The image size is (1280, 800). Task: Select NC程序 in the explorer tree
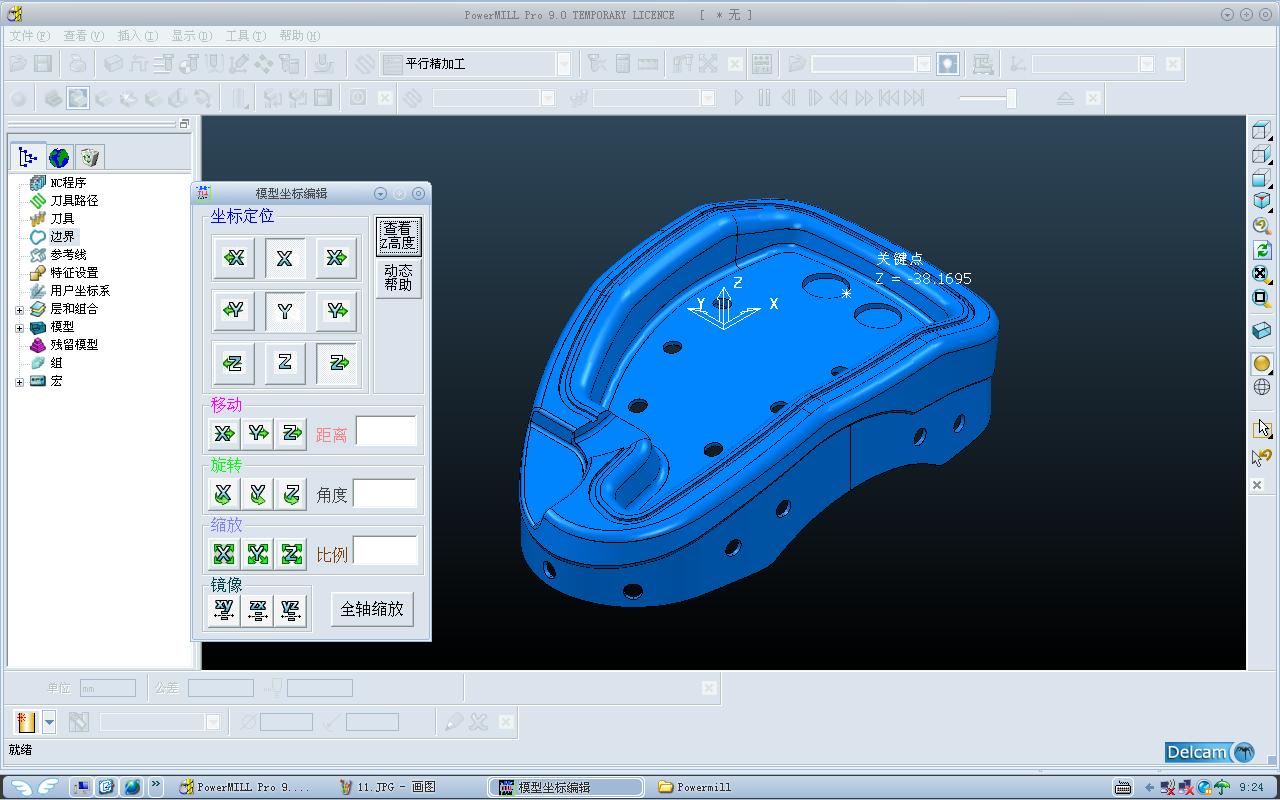68,183
